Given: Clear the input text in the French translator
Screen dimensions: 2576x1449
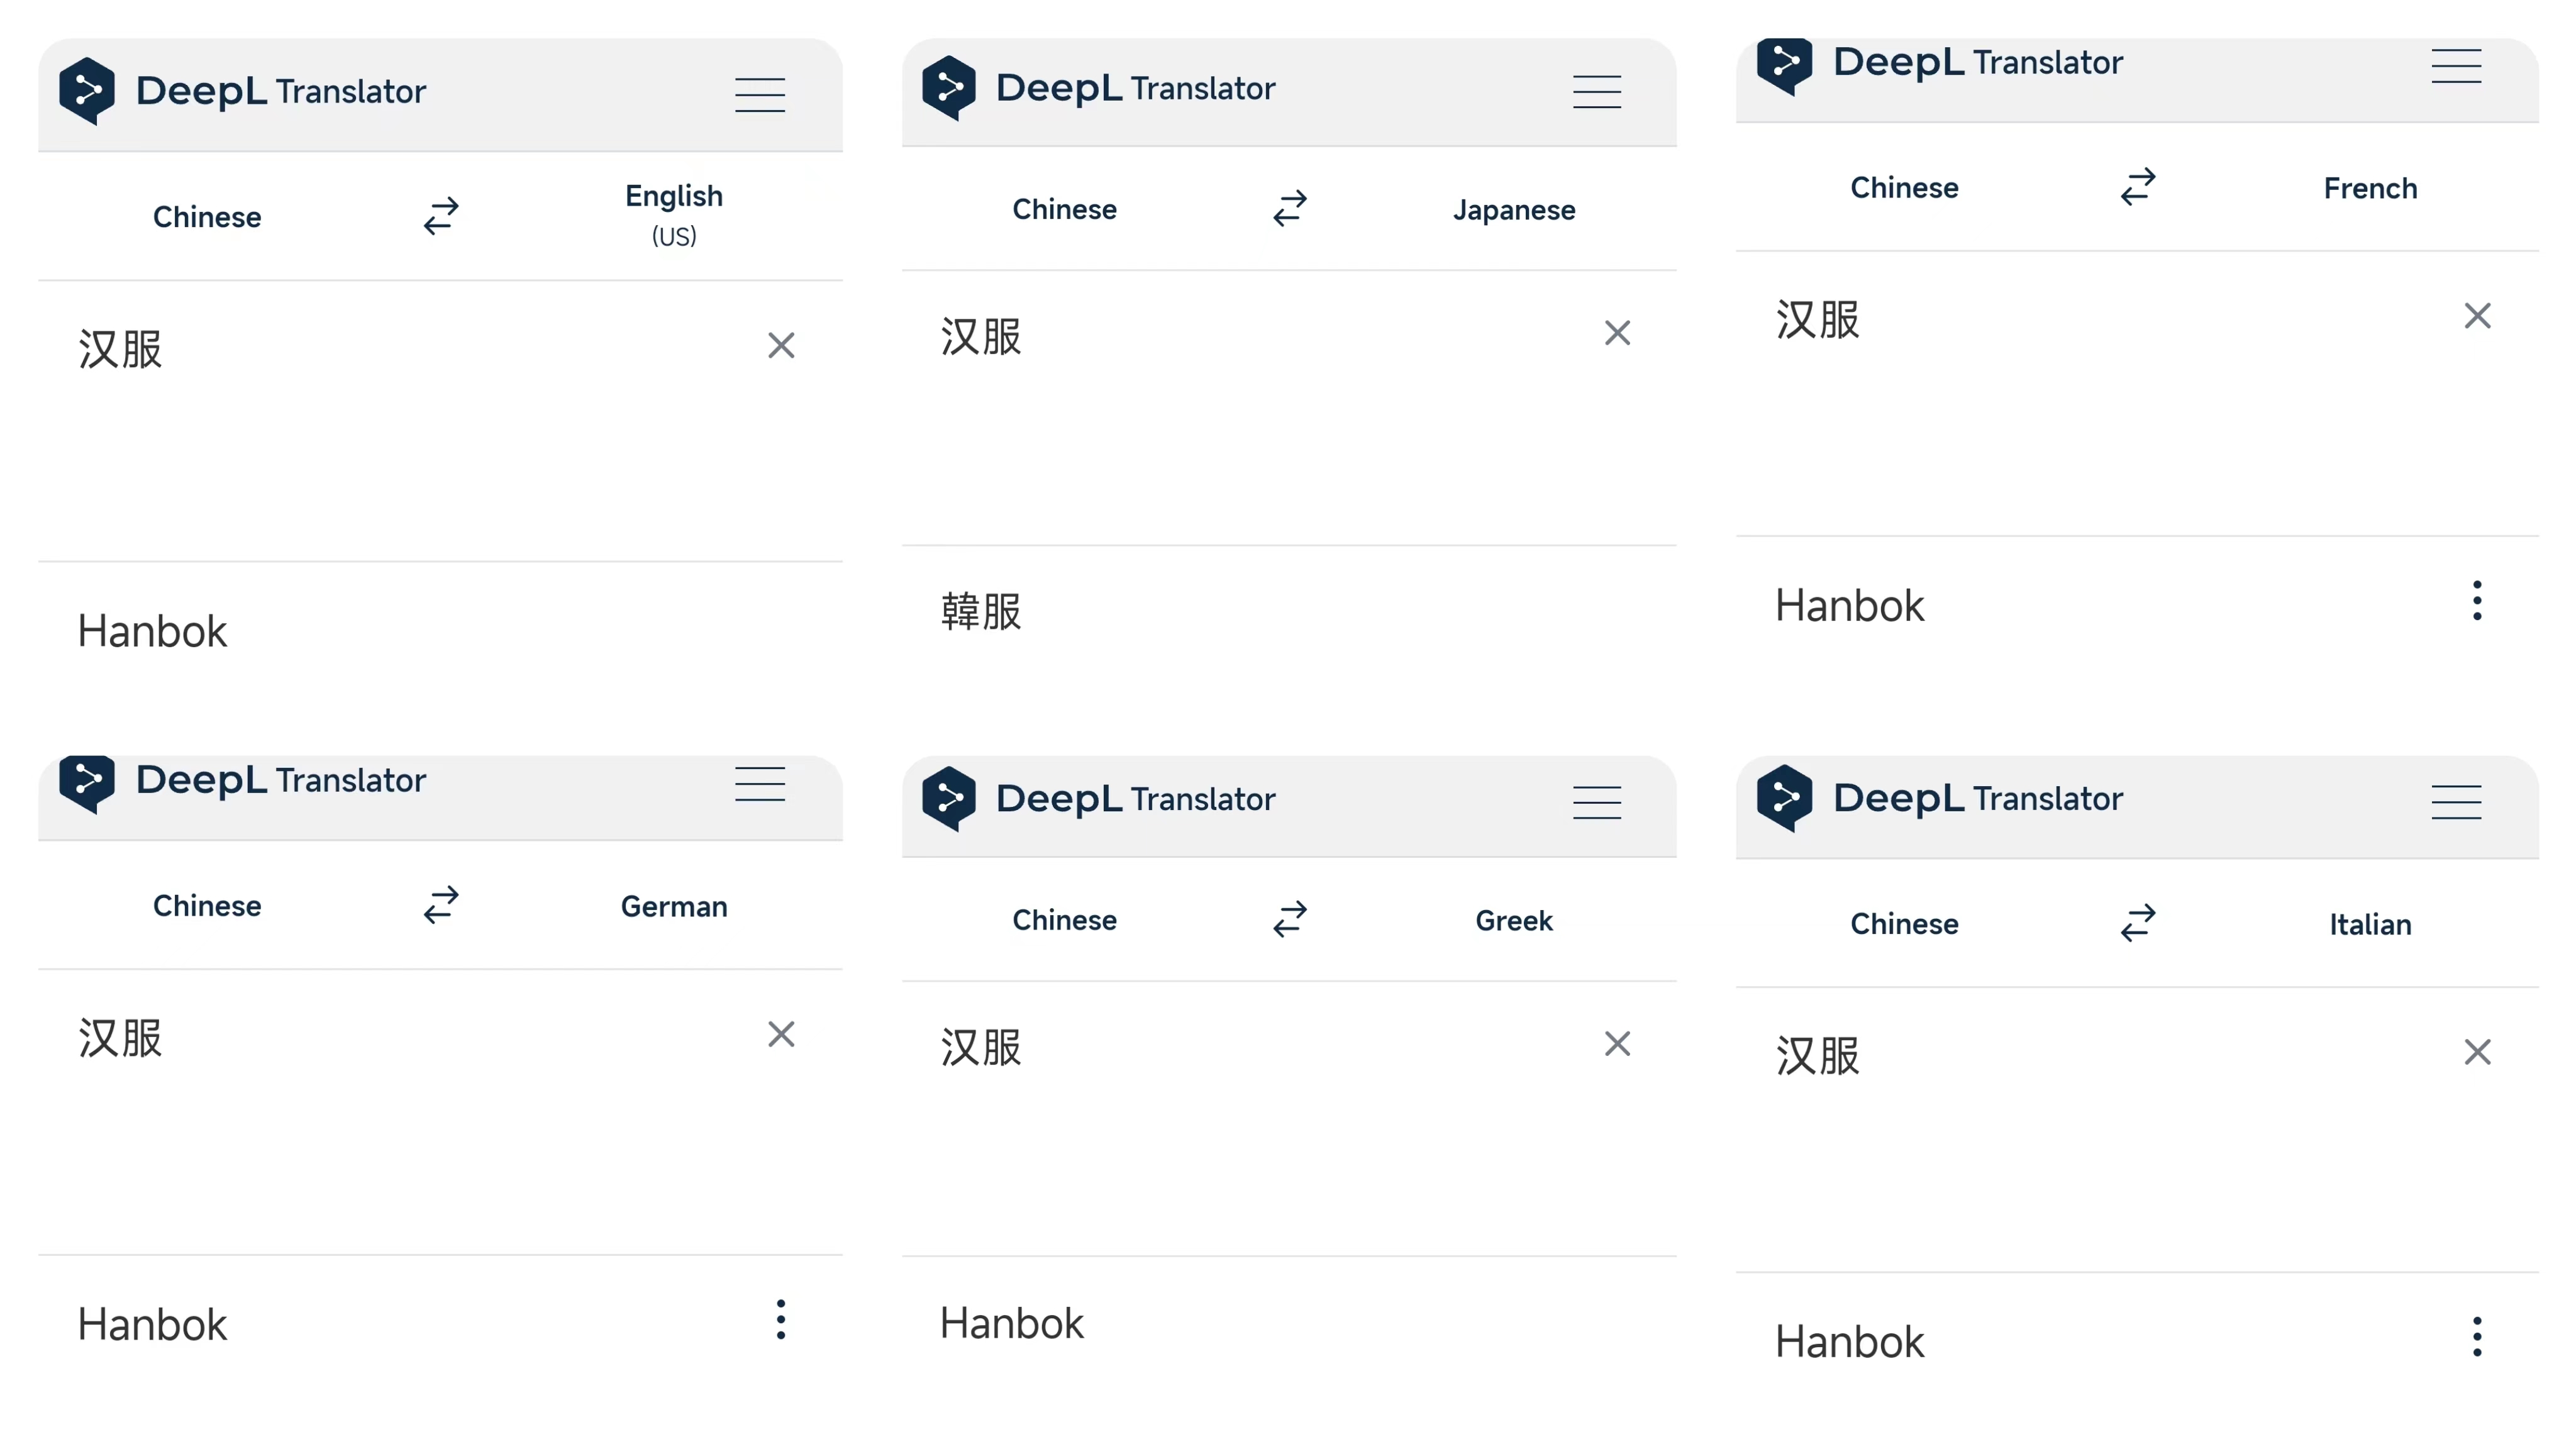Looking at the screenshot, I should click(2477, 316).
